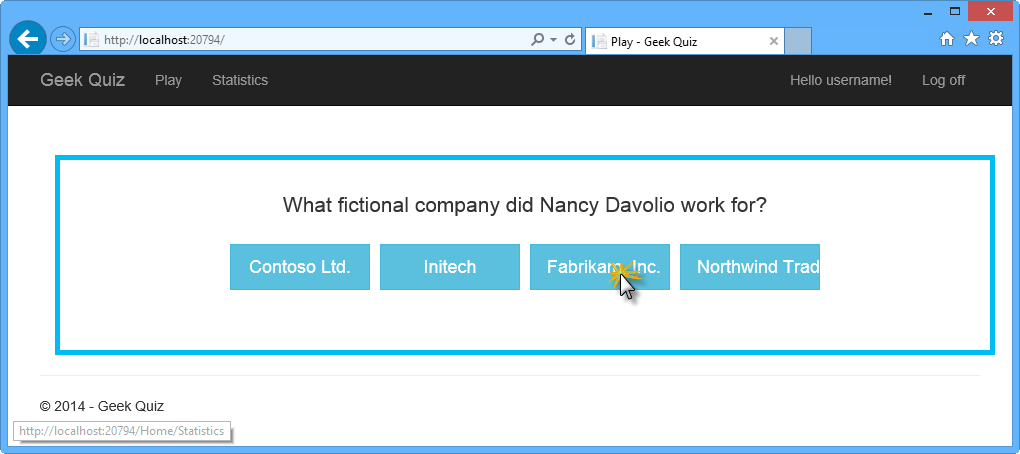Open the Play menu item

tap(168, 80)
